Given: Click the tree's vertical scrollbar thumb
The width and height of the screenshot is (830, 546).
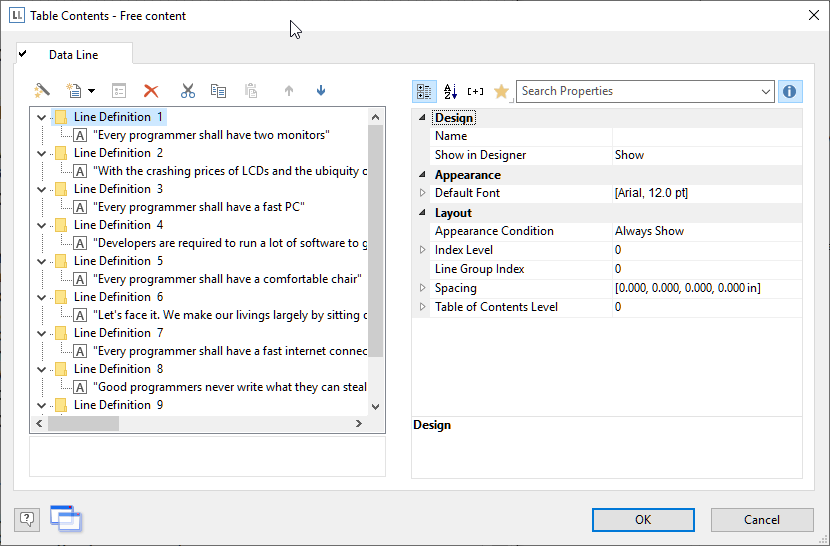Looking at the screenshot, I should 375,241.
